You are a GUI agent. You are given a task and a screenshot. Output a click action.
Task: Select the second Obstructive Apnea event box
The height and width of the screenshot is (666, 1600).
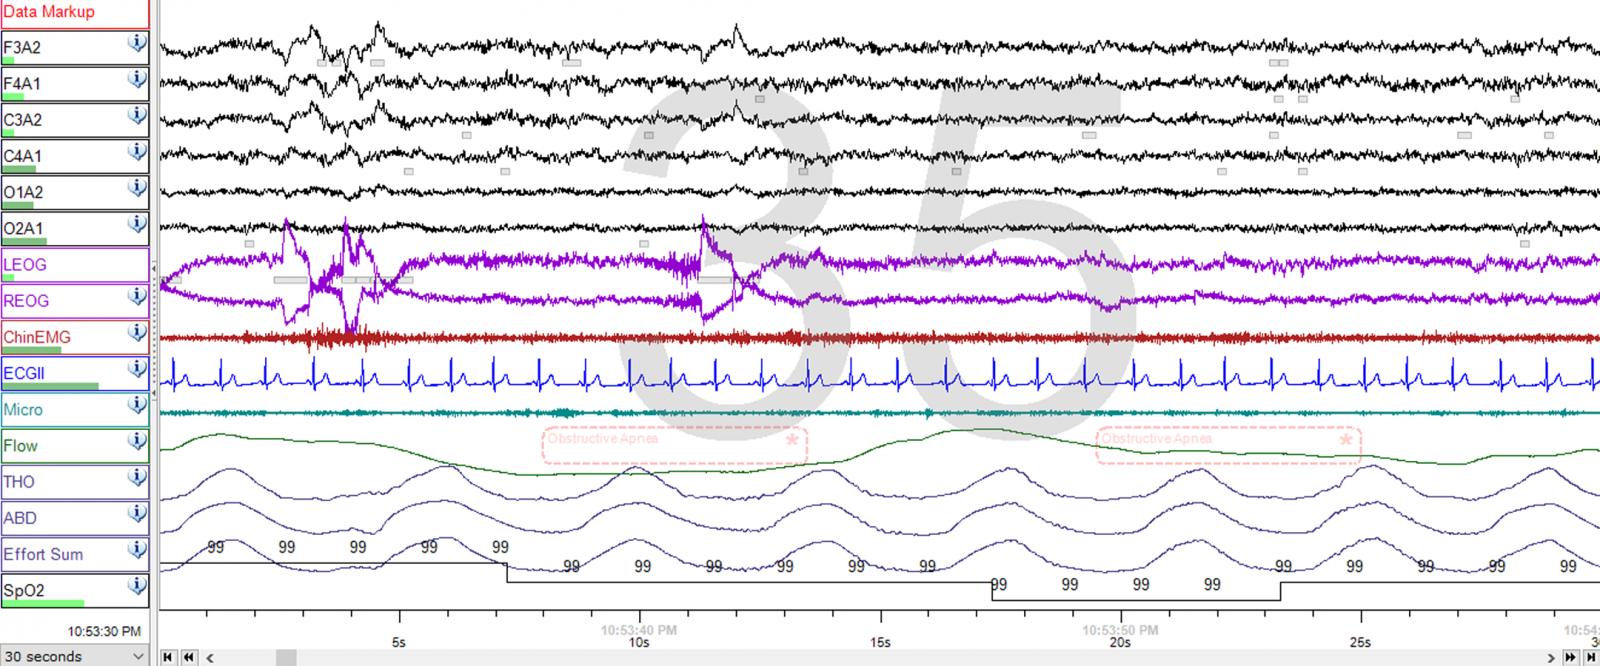click(1228, 445)
